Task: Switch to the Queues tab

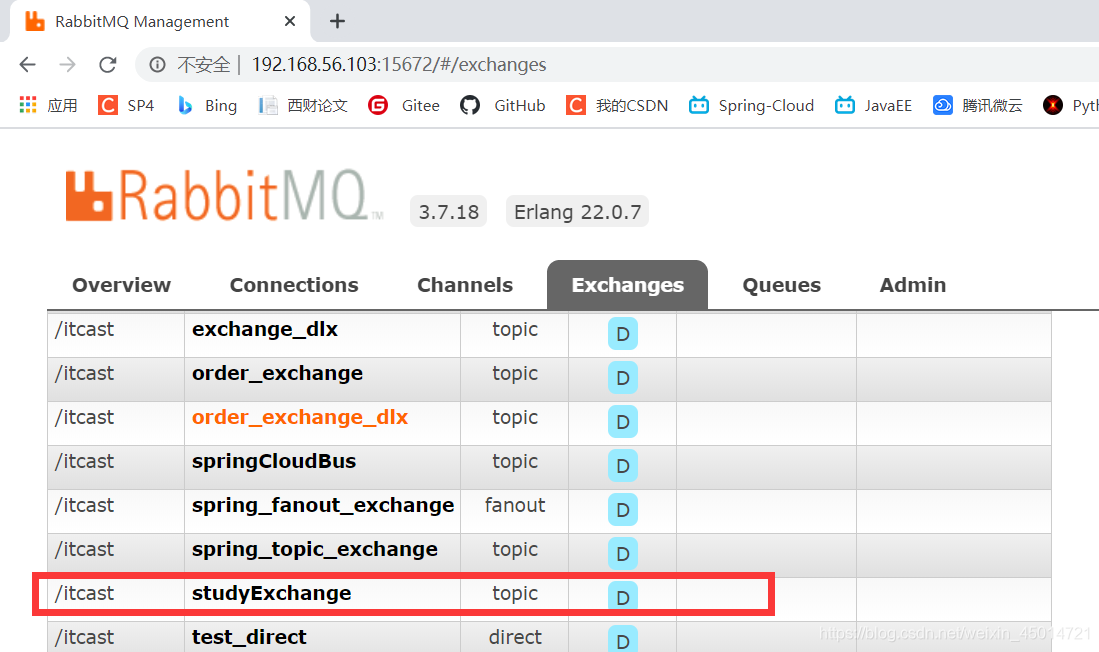Action: pos(781,285)
